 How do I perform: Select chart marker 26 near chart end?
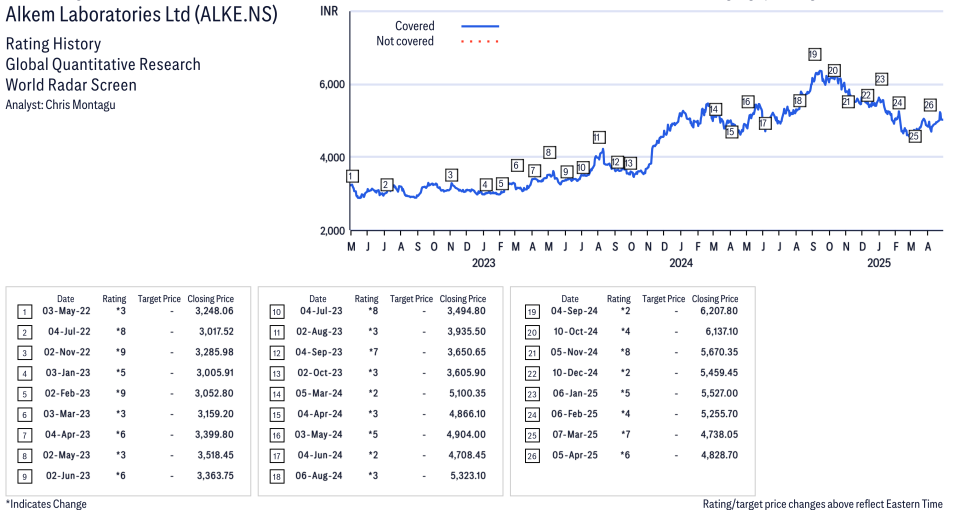click(x=928, y=105)
